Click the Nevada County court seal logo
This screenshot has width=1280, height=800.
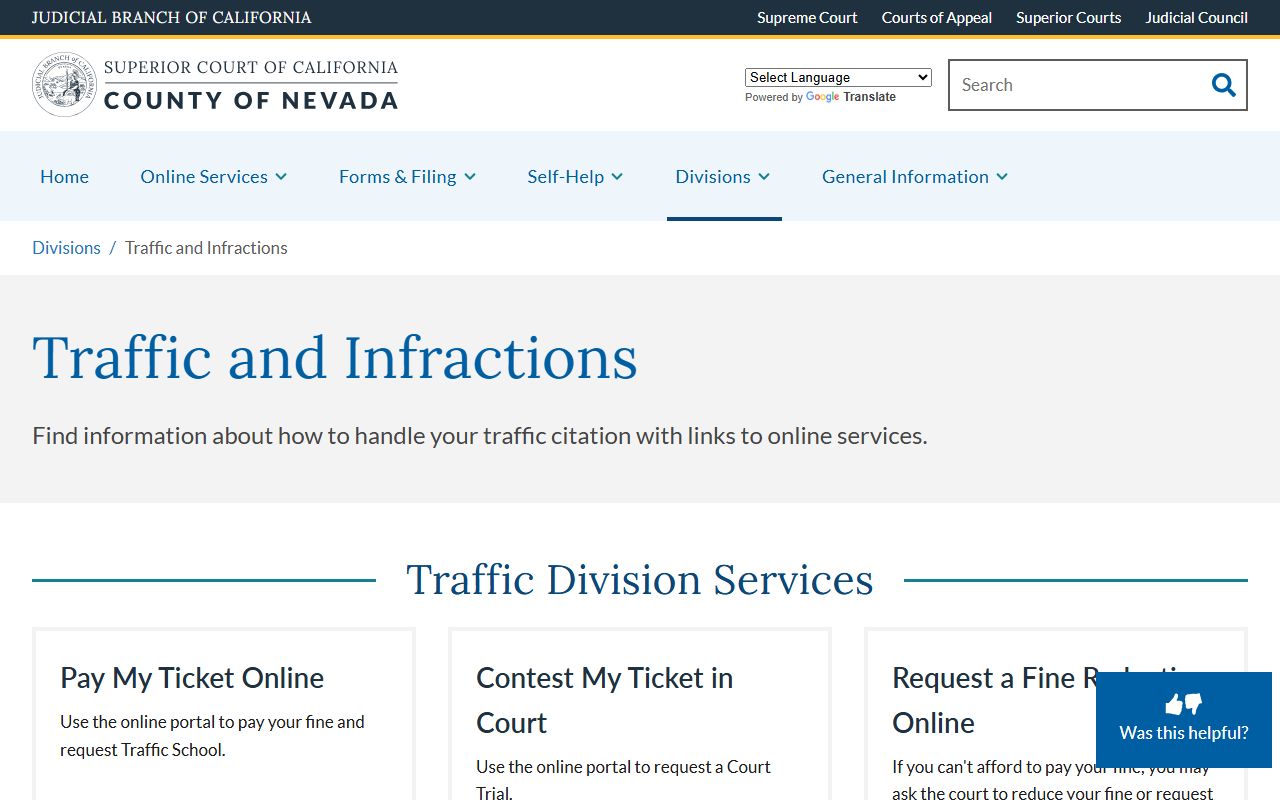click(65, 85)
